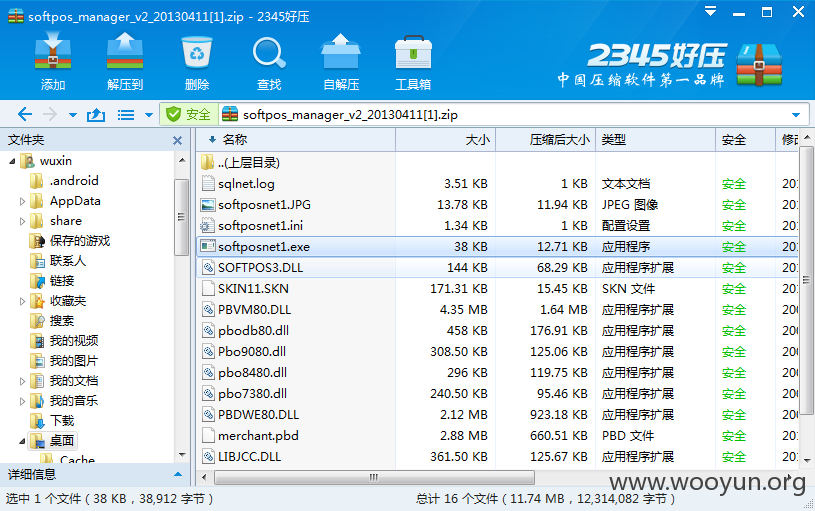The image size is (815, 511).
Task: Select softposnet1.ini file
Action: [499, 226]
